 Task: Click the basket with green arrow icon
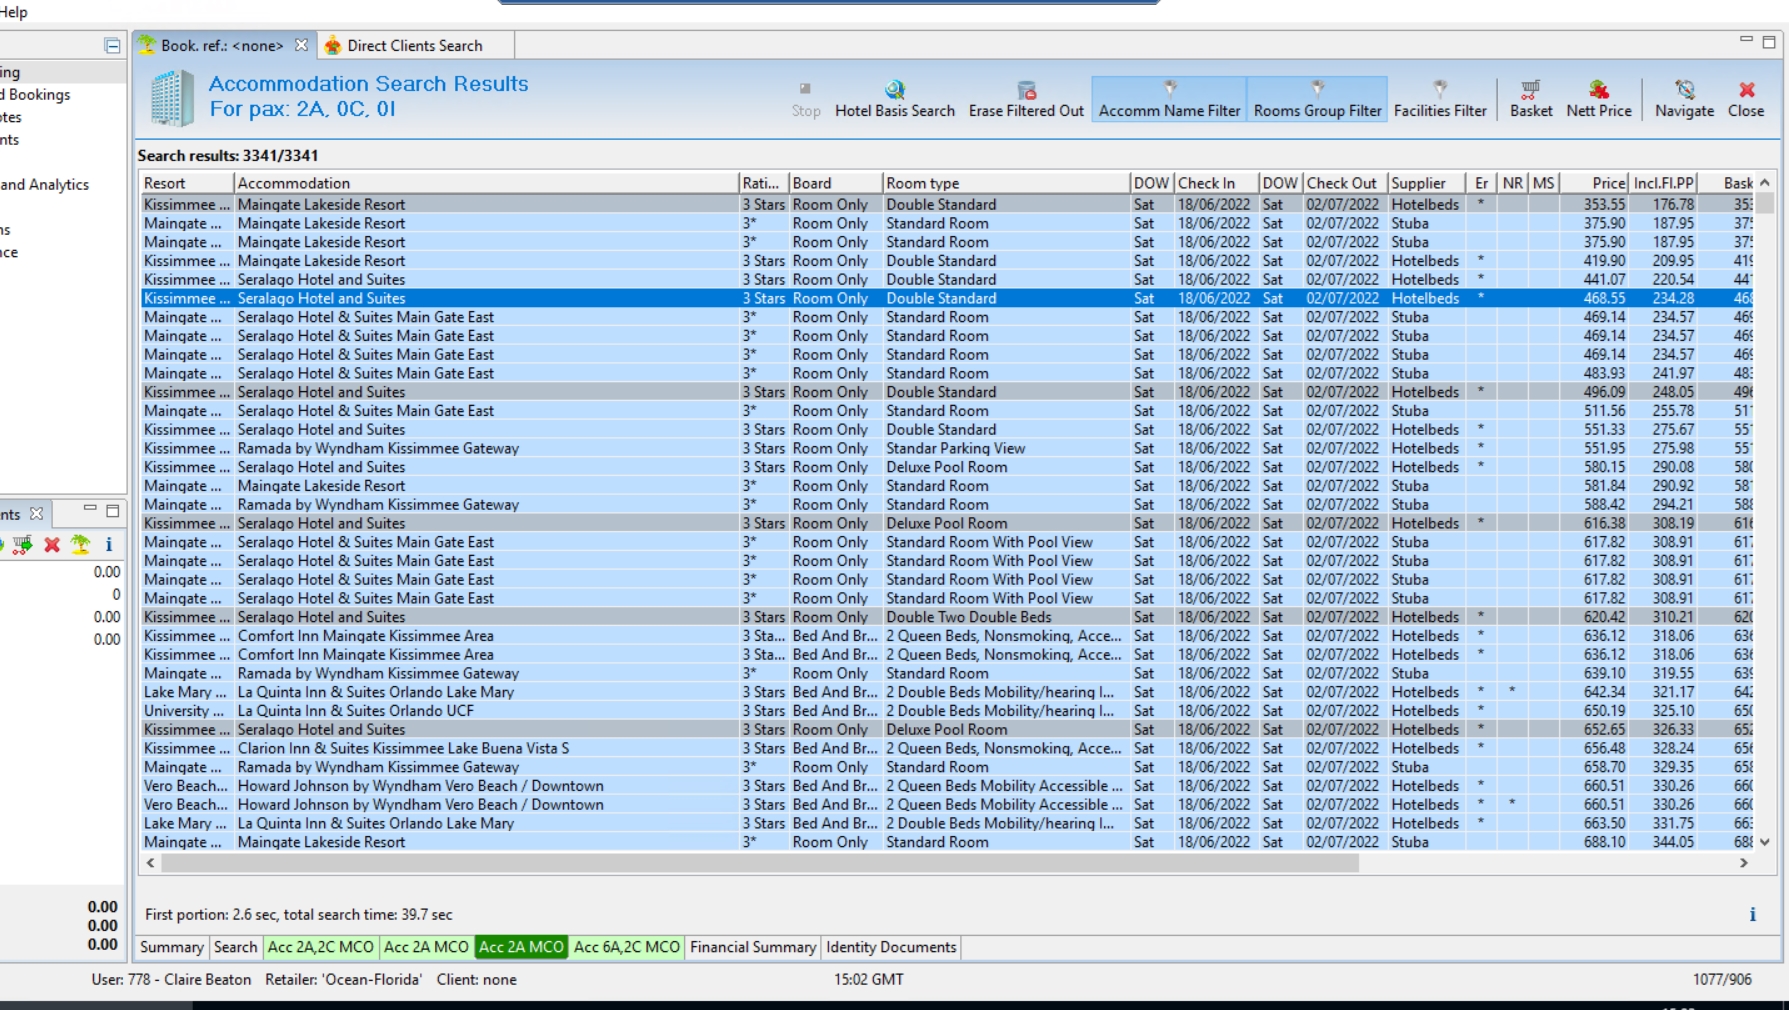22,544
